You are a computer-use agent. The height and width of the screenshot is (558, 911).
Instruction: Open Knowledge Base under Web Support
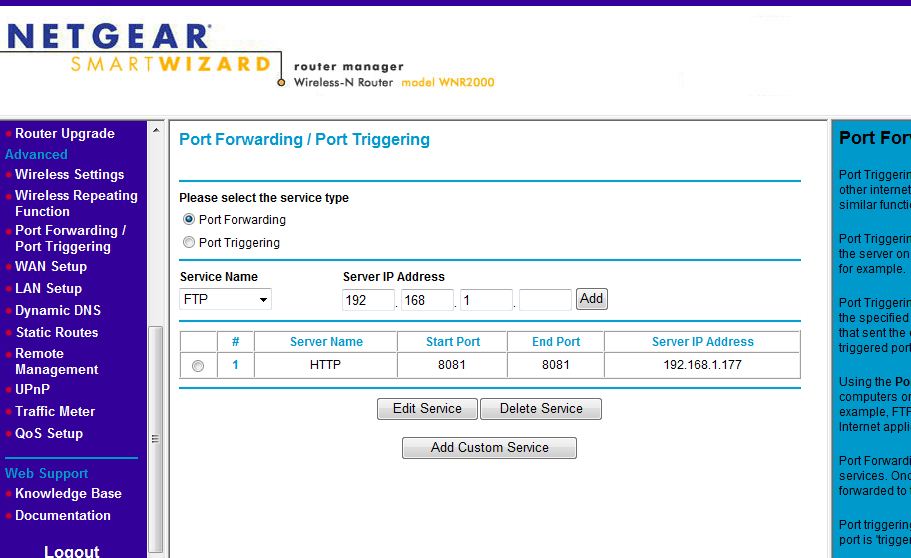pos(68,493)
